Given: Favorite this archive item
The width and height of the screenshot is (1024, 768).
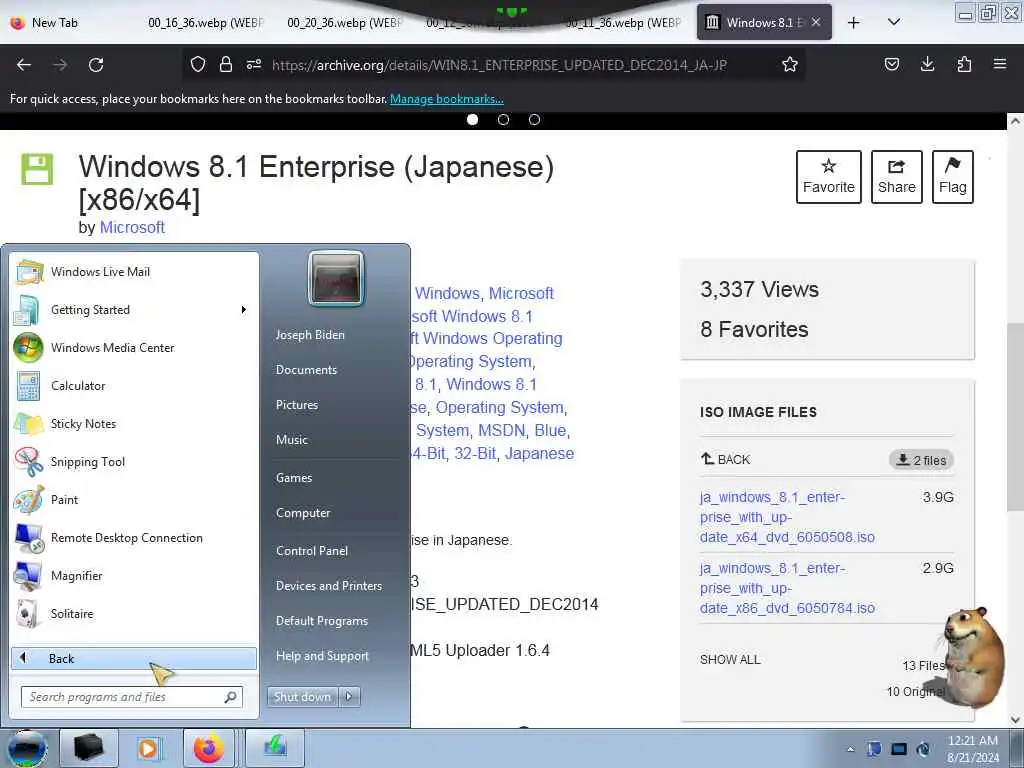Looking at the screenshot, I should point(829,177).
